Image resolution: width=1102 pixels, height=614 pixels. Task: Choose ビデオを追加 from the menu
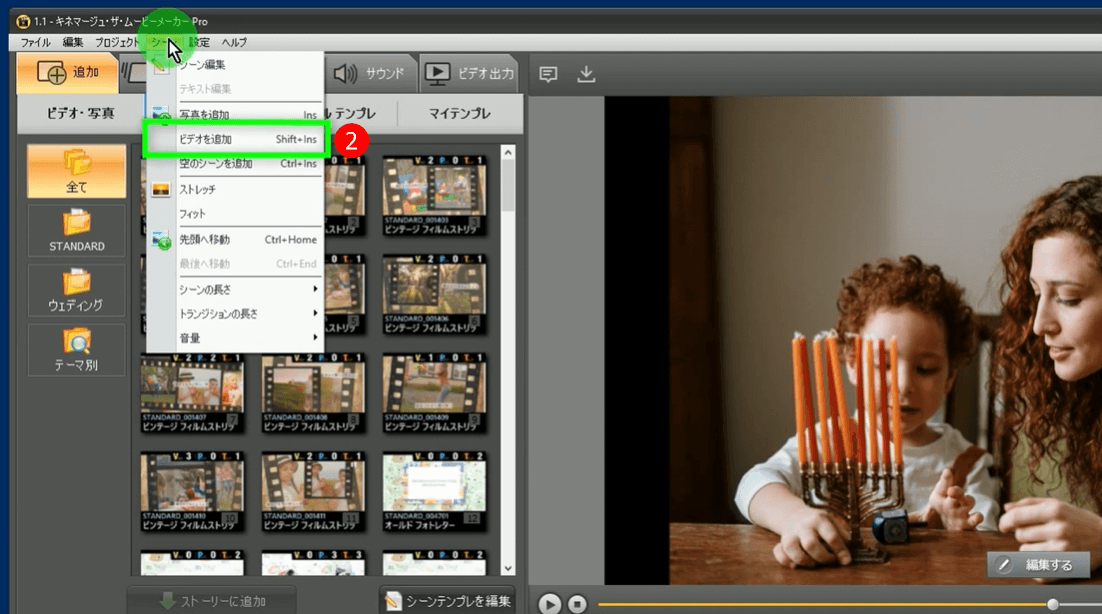tap(233, 139)
